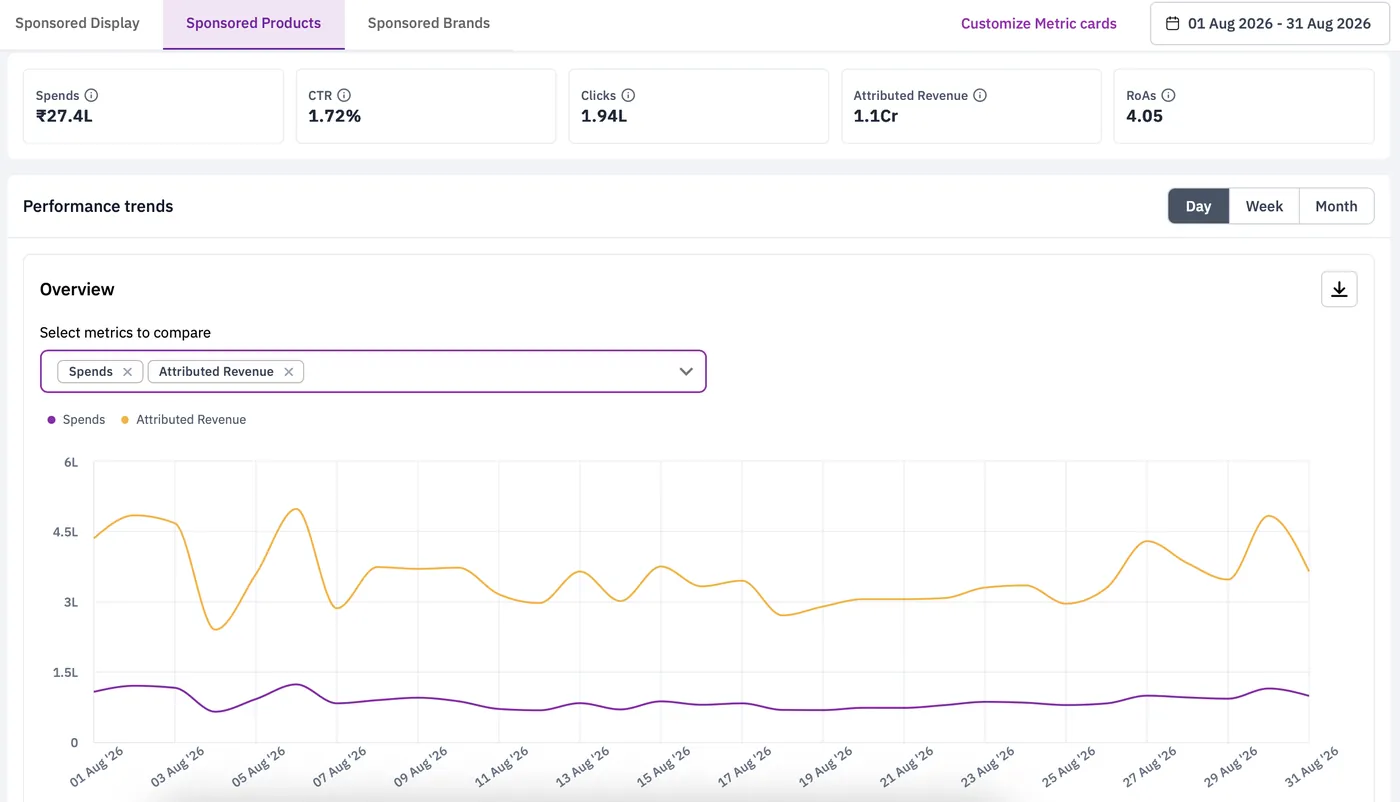Click Customize Metric cards link
The width and height of the screenshot is (1400, 802).
[x=1039, y=23]
